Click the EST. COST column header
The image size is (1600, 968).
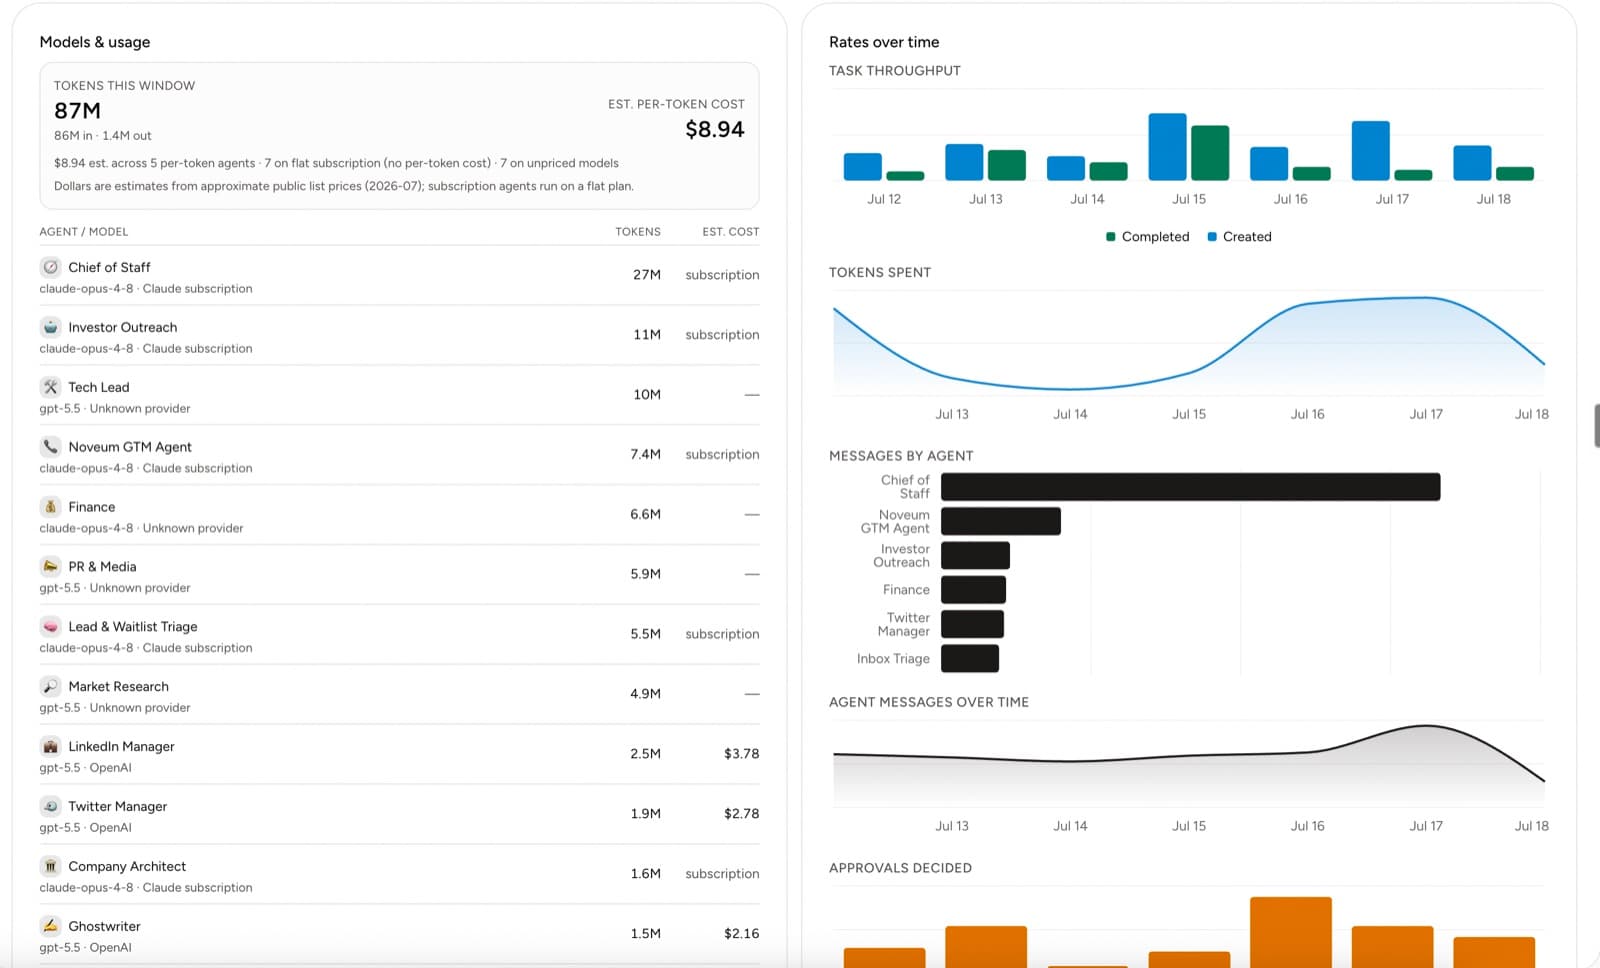(730, 232)
